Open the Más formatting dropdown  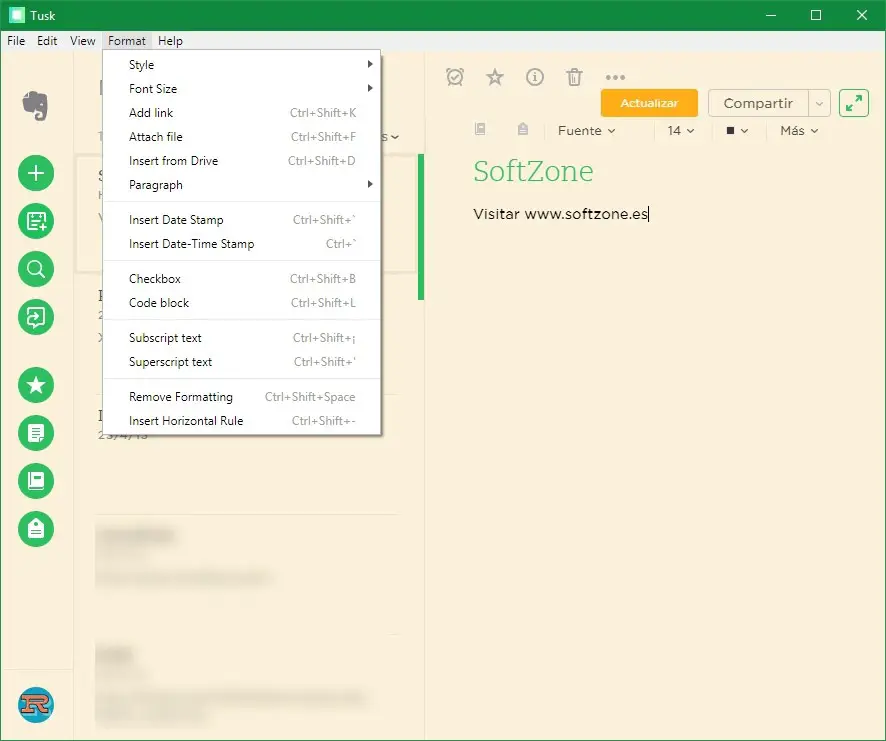coord(799,131)
